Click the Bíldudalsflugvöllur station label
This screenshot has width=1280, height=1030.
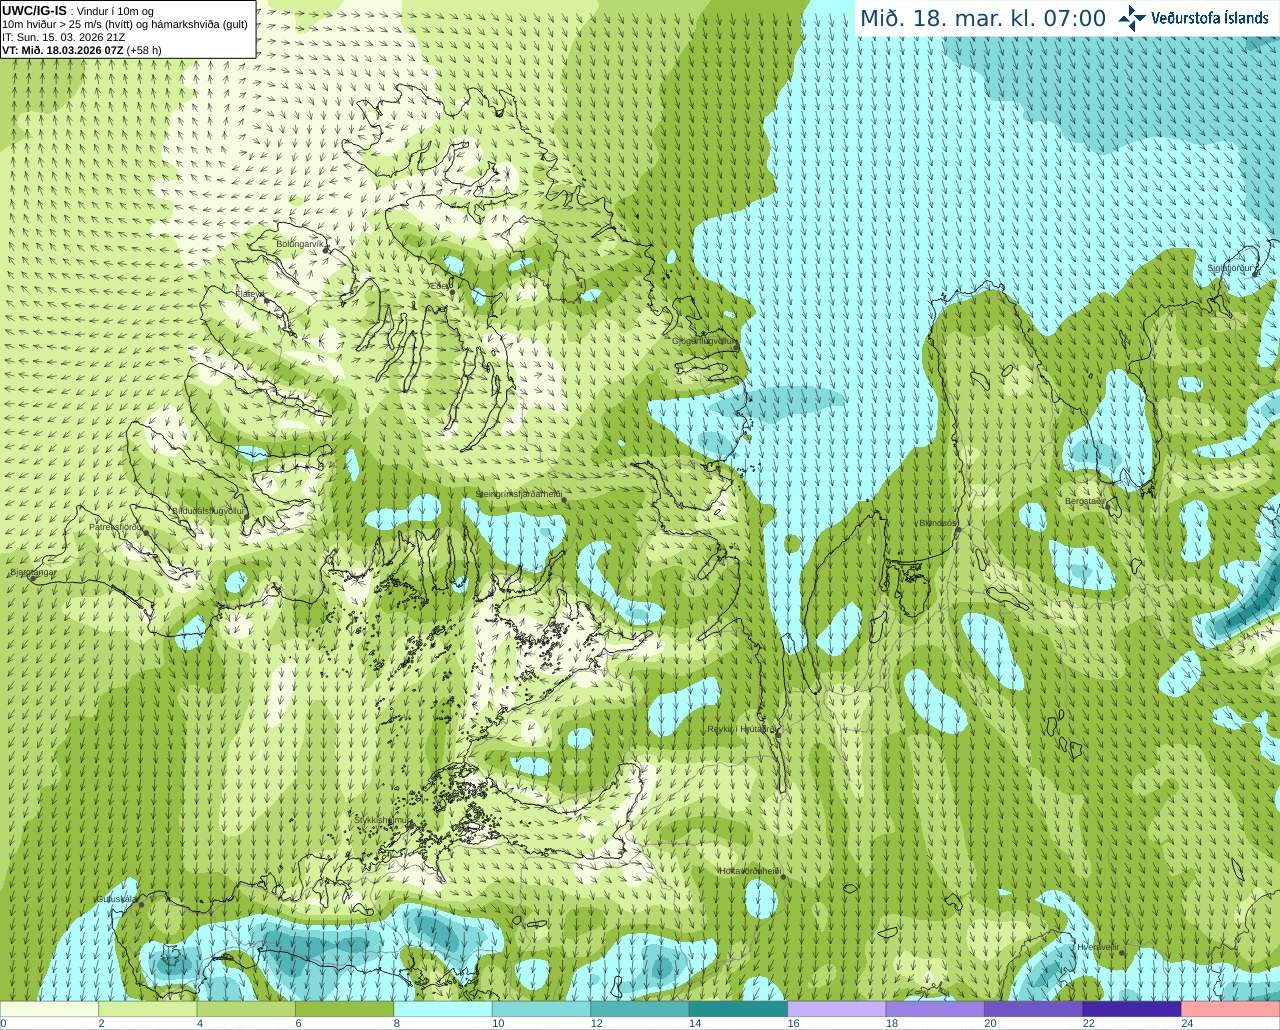pyautogui.click(x=208, y=510)
